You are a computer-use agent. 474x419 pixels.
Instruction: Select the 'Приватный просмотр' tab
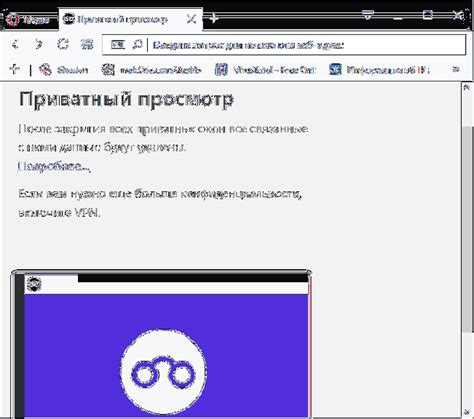click(130, 19)
